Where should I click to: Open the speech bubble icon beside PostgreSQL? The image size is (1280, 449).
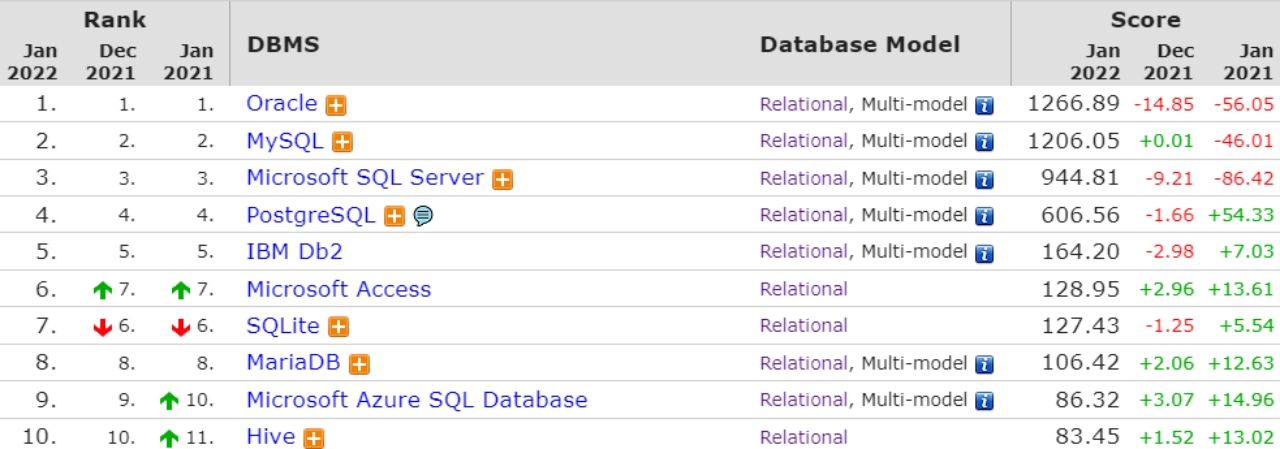click(423, 216)
